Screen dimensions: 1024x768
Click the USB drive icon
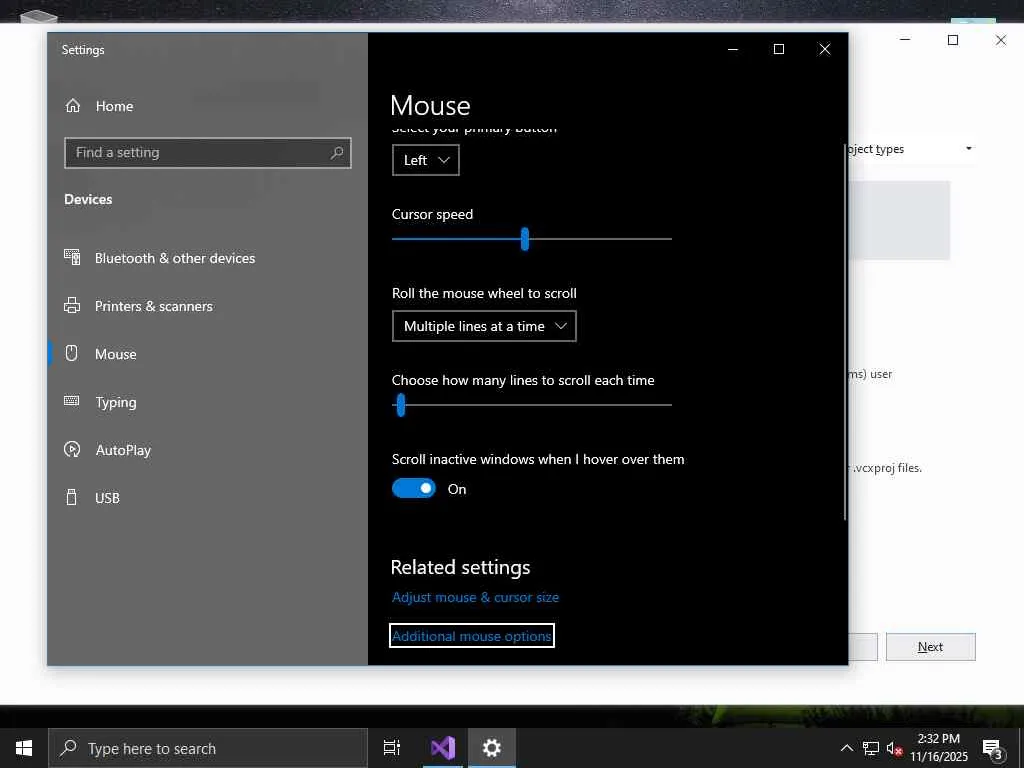pyautogui.click(x=72, y=497)
